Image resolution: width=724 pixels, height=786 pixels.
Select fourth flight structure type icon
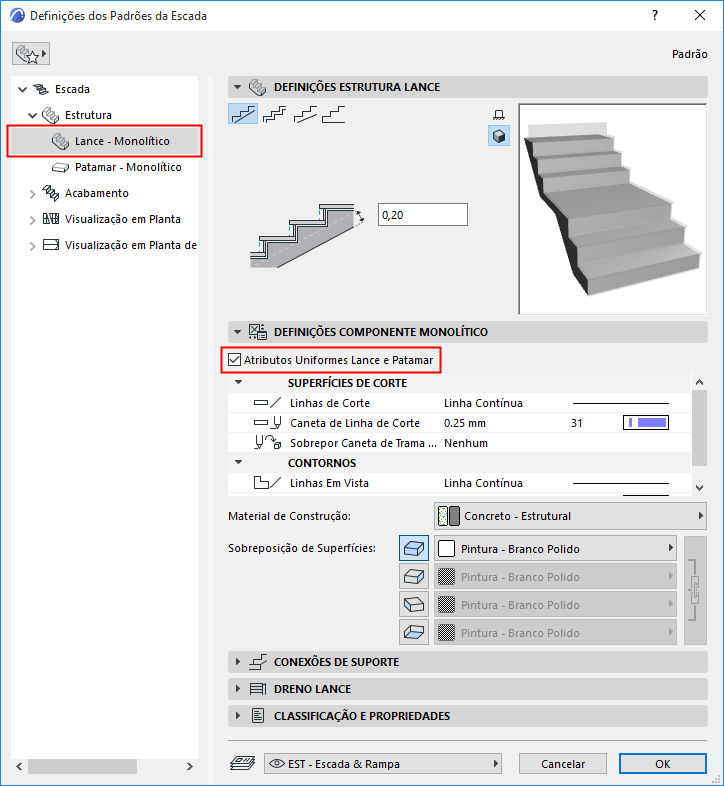pyautogui.click(x=334, y=115)
